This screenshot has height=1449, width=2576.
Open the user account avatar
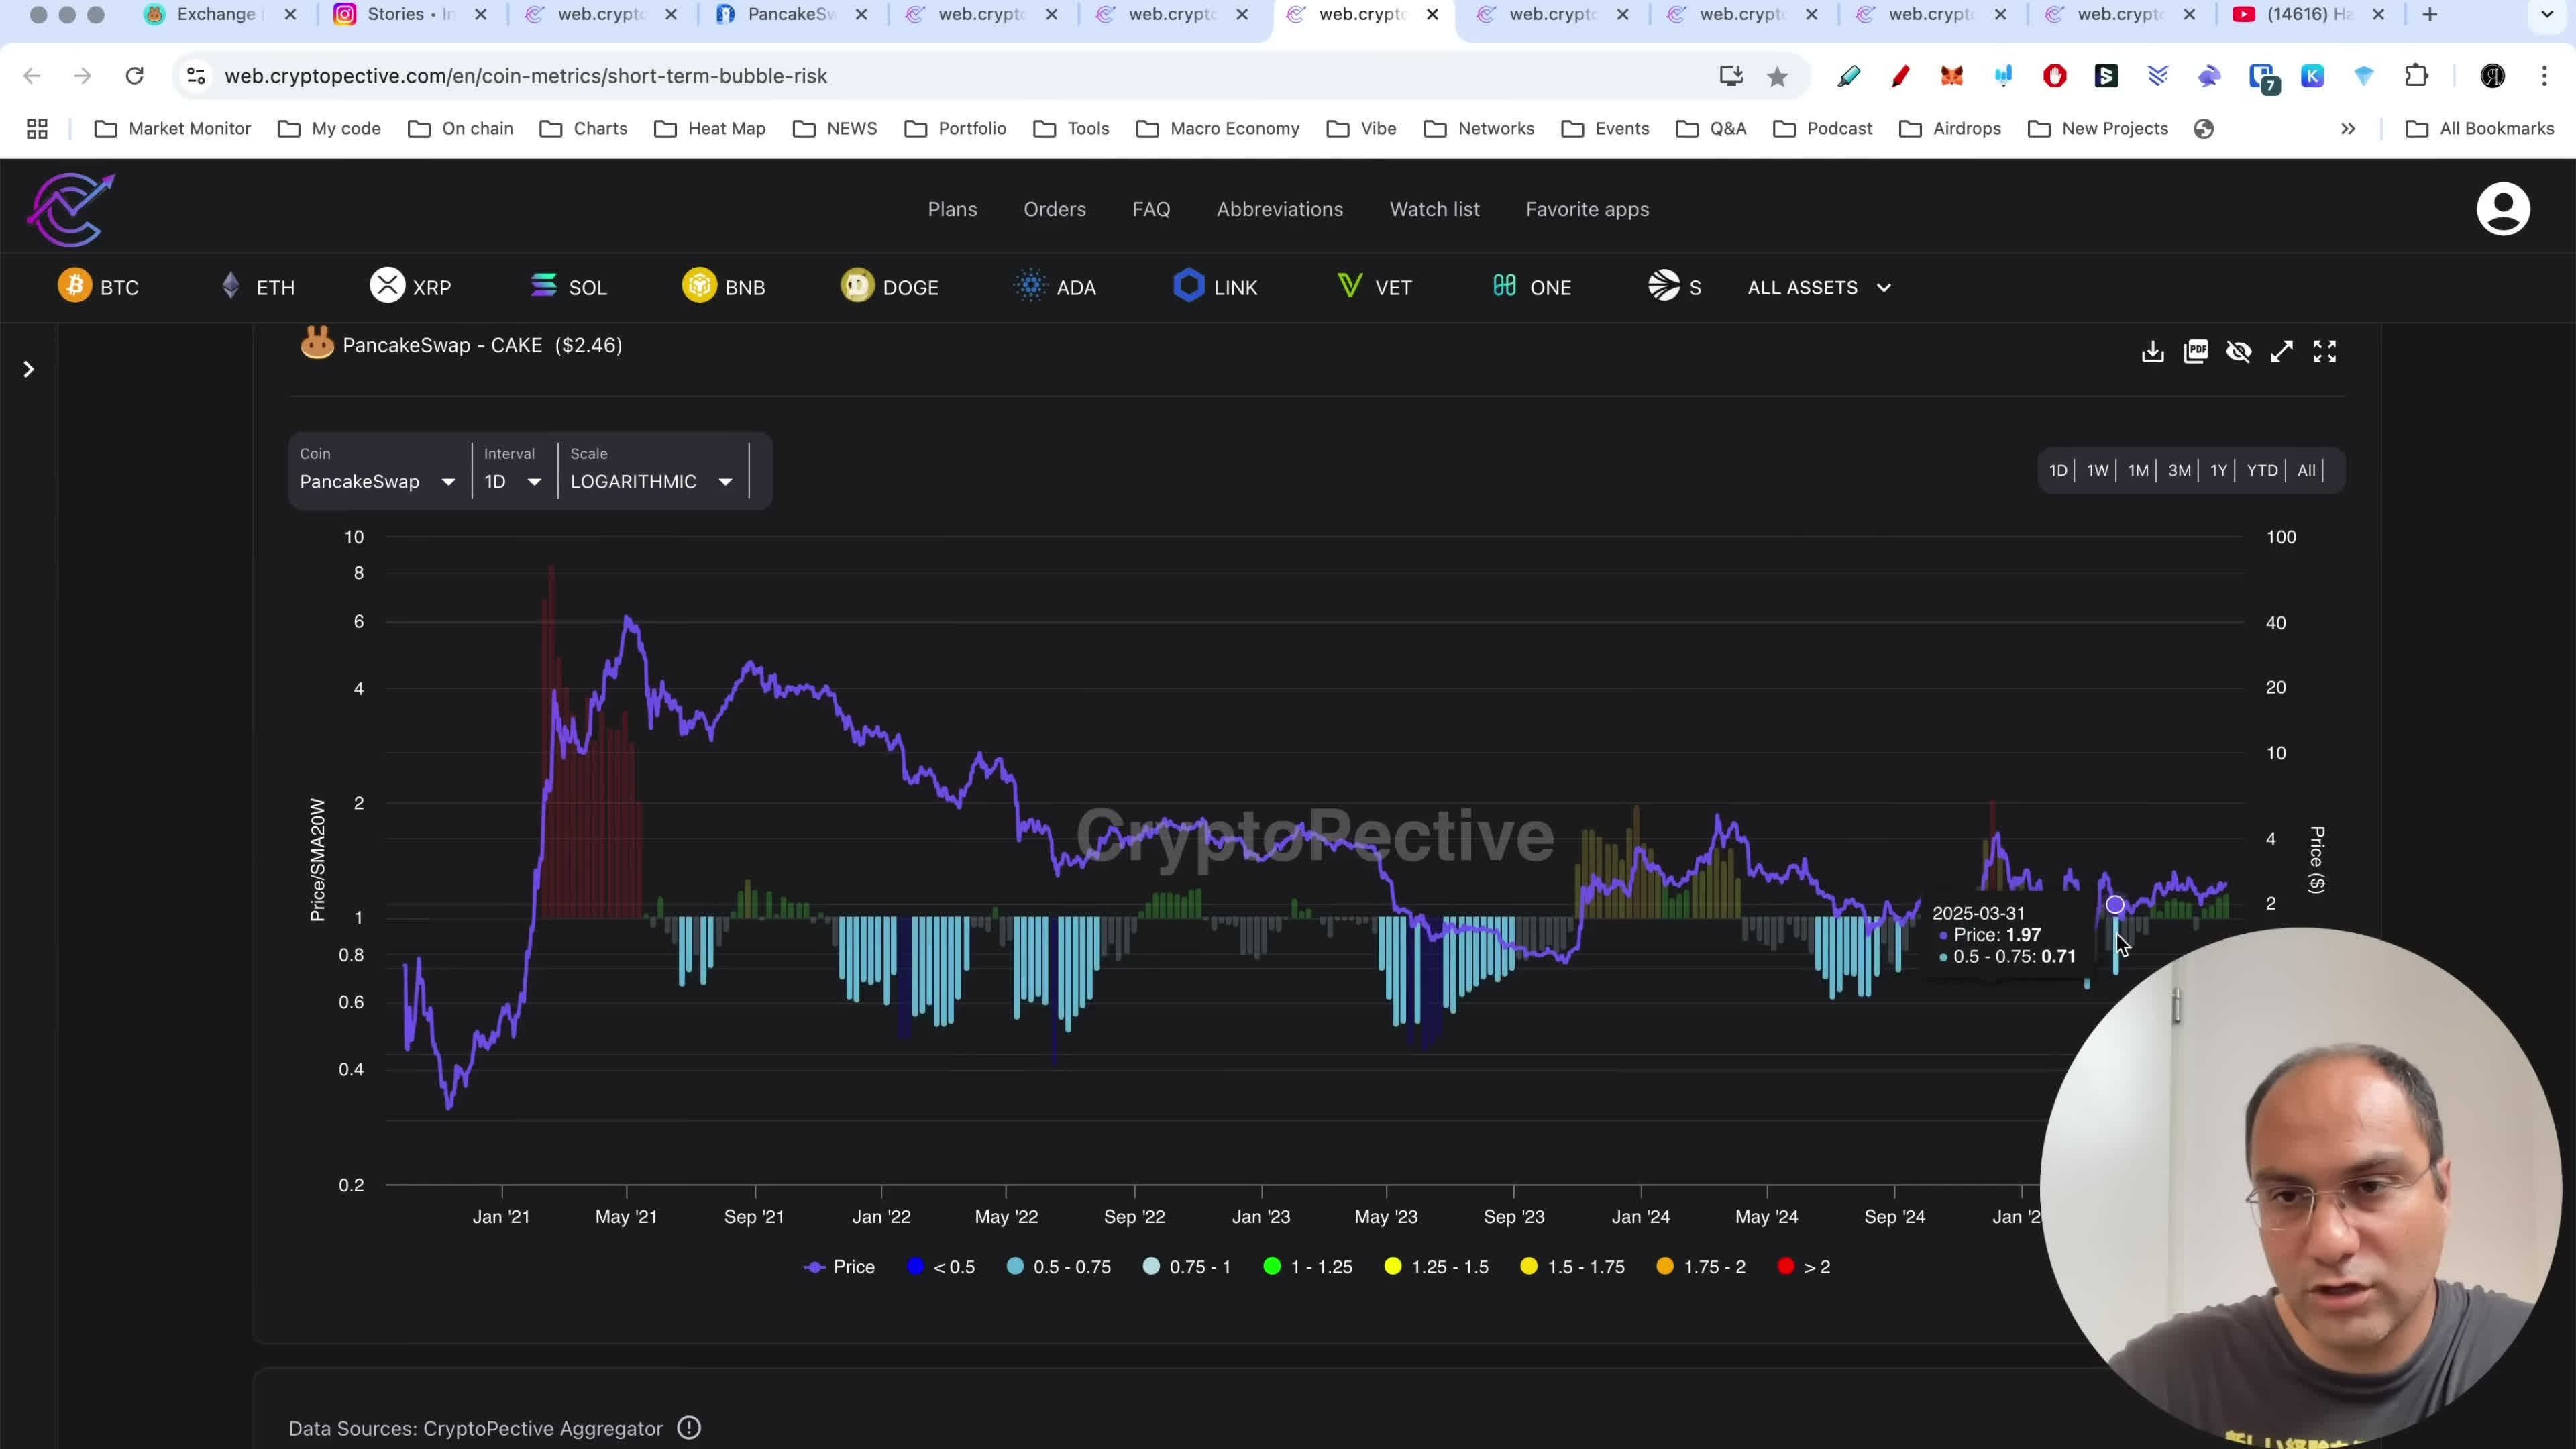(2502, 209)
